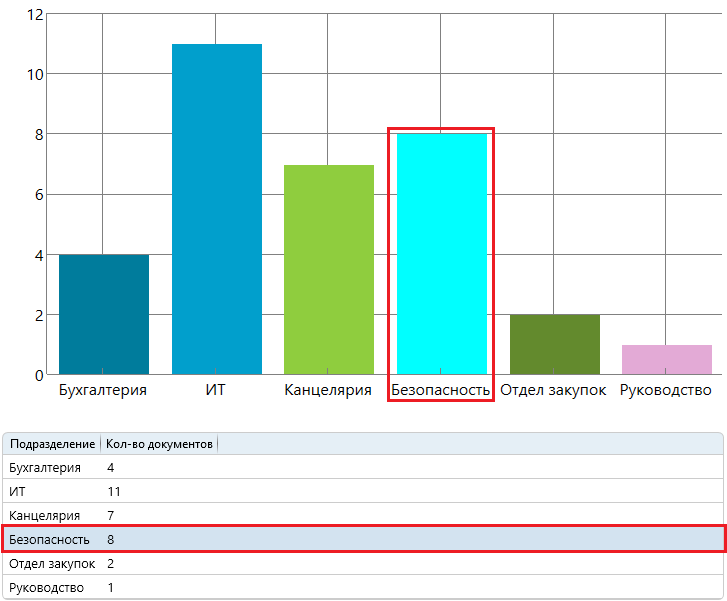Click the Безопасность label under the chart
This screenshot has width=727, height=601.
click(x=441, y=390)
